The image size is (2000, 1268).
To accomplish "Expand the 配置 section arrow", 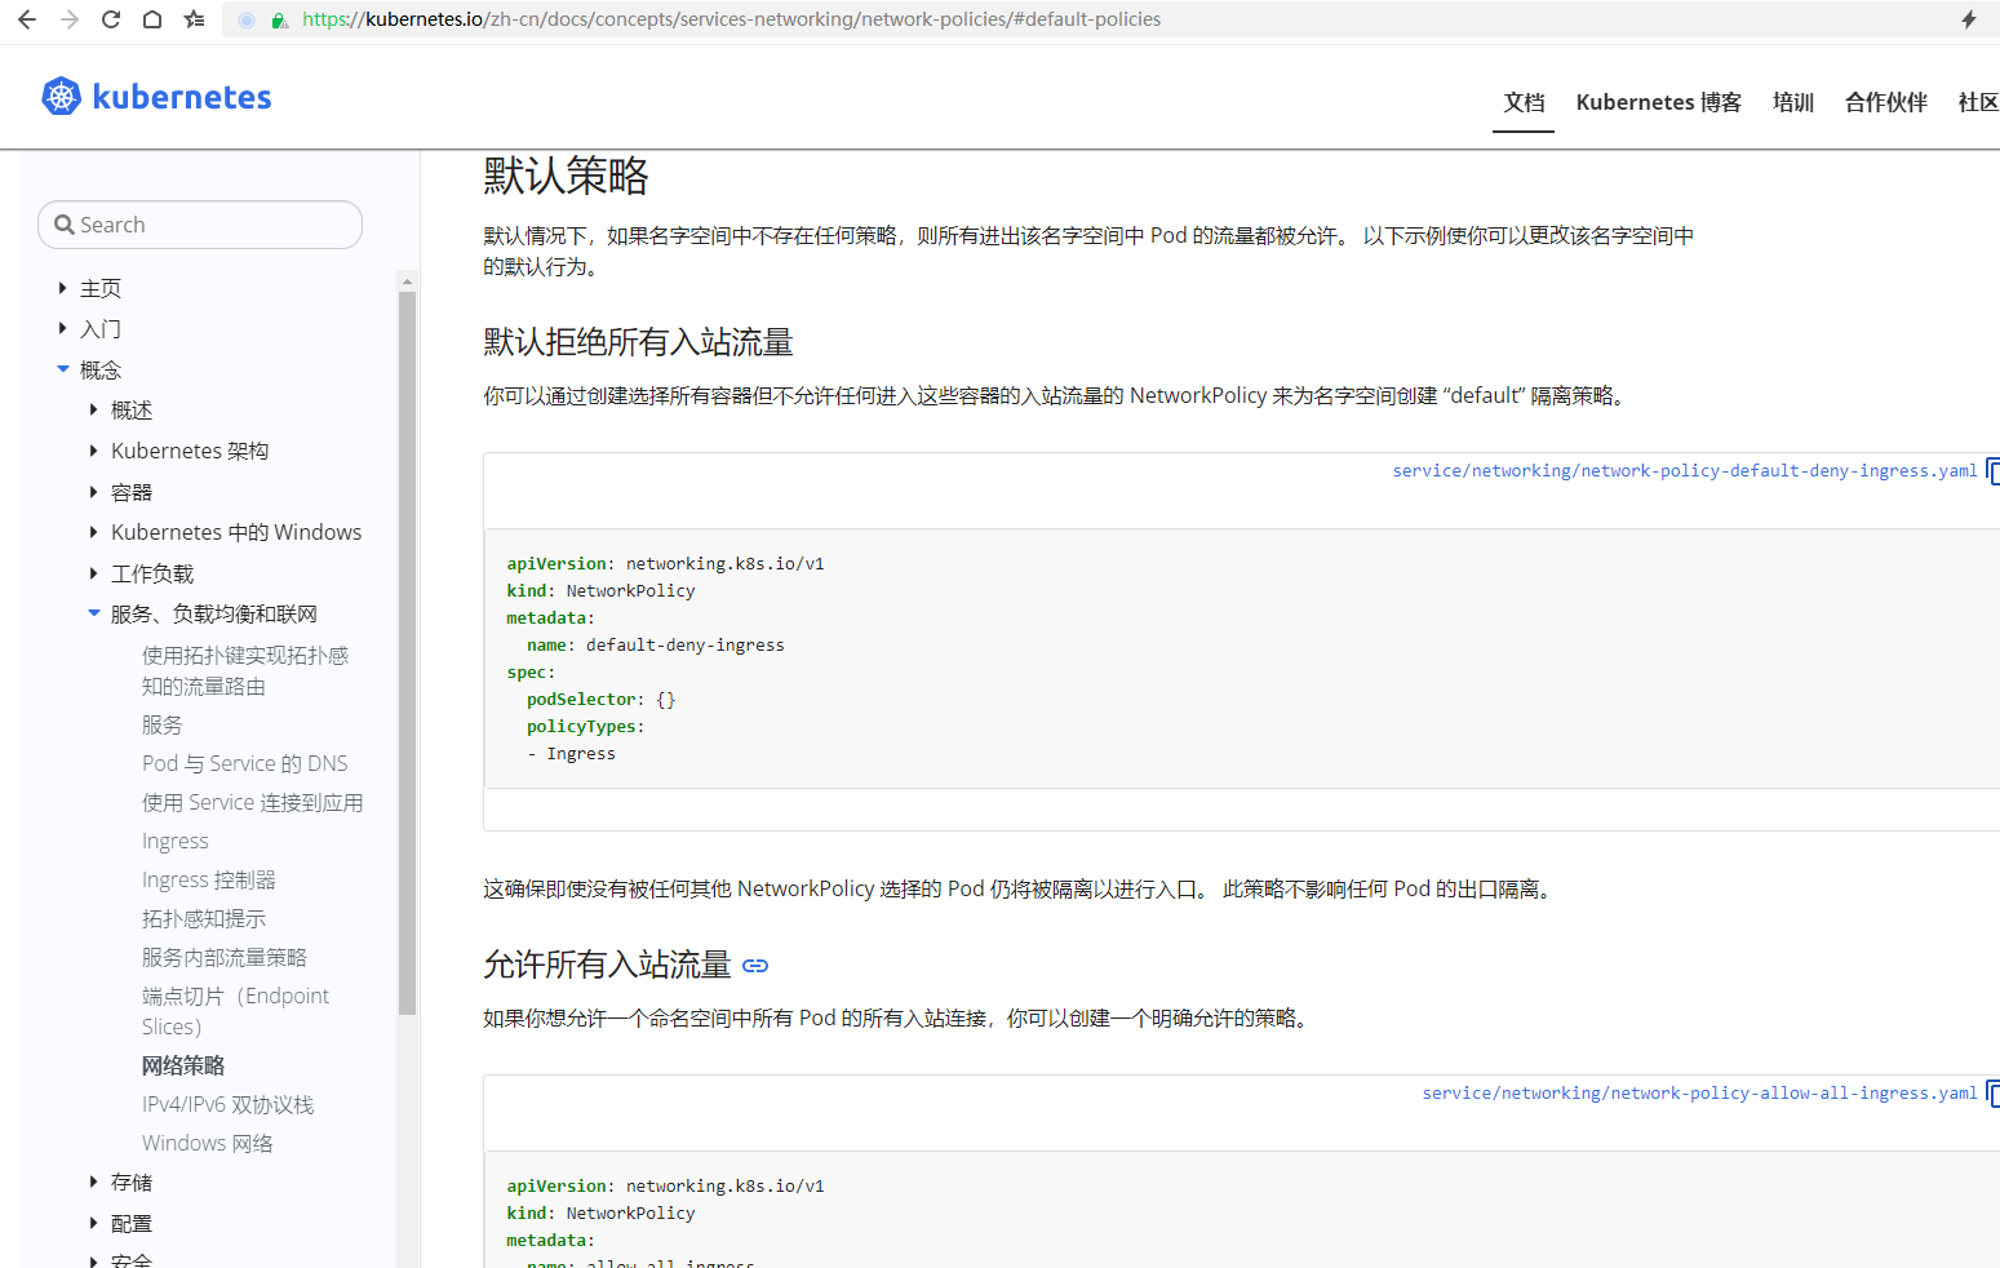I will tap(94, 1223).
